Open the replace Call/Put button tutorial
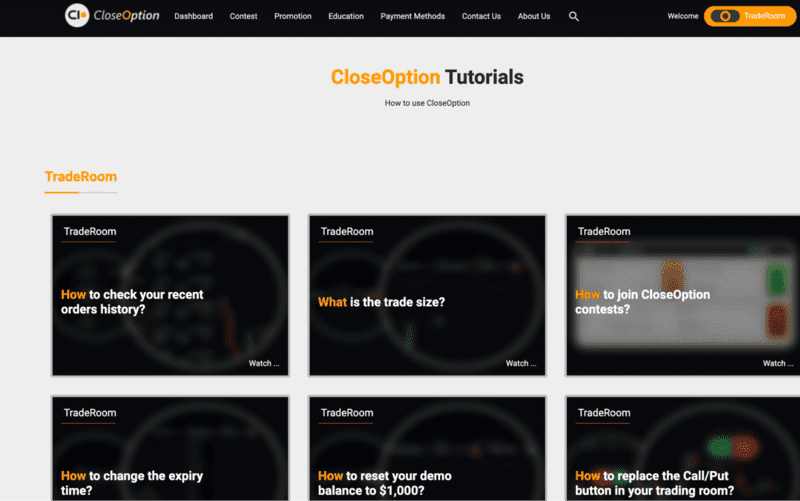 (683, 448)
